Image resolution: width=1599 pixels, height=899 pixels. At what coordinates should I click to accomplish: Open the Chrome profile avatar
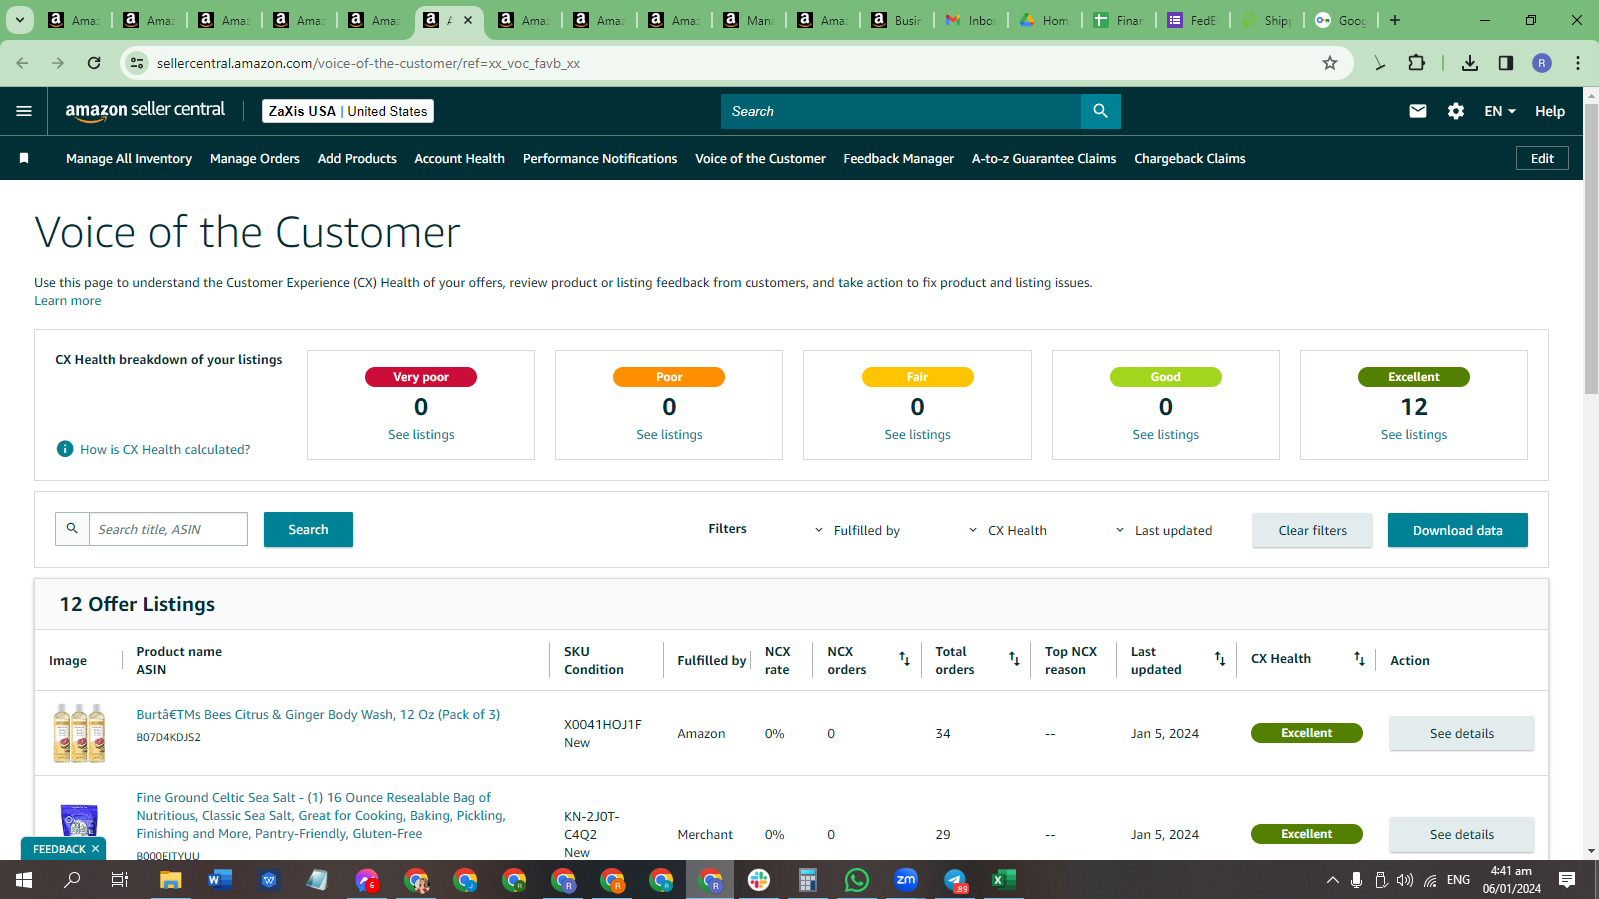1542,63
